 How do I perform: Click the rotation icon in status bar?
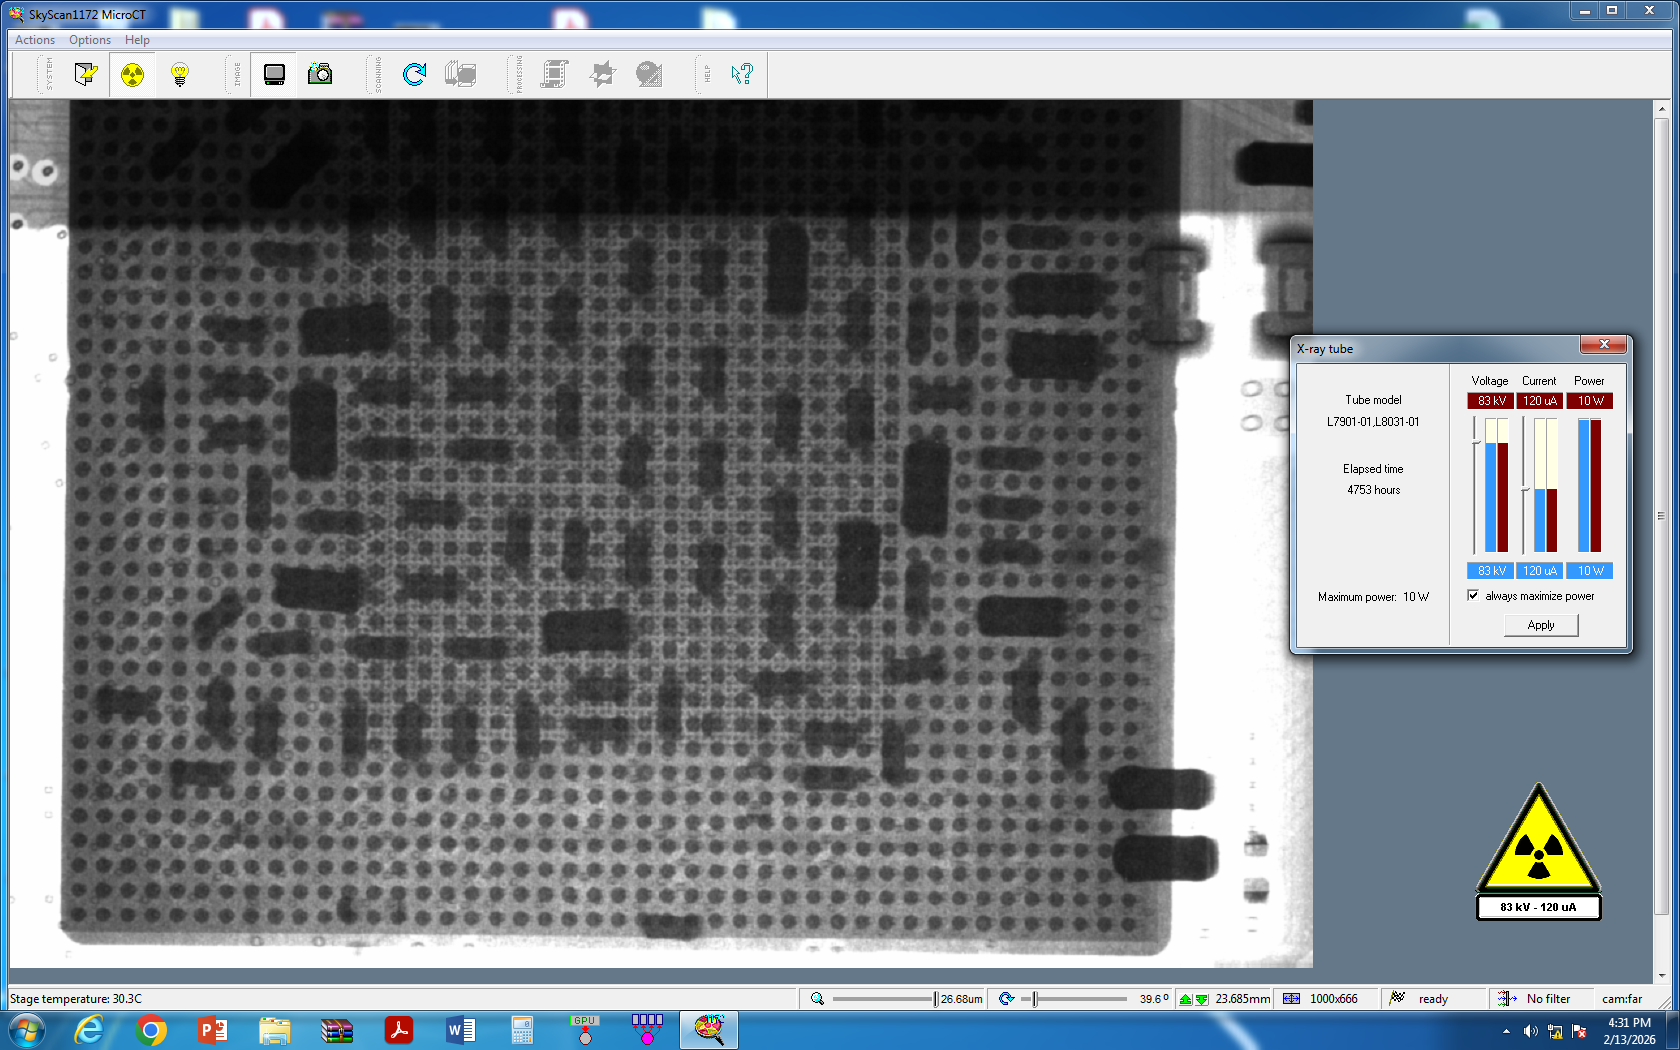pyautogui.click(x=1006, y=999)
